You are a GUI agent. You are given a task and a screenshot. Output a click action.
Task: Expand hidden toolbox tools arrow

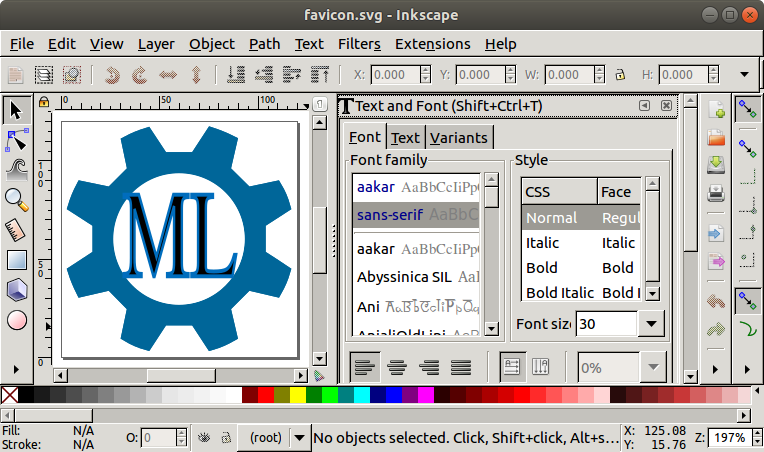pos(16,369)
